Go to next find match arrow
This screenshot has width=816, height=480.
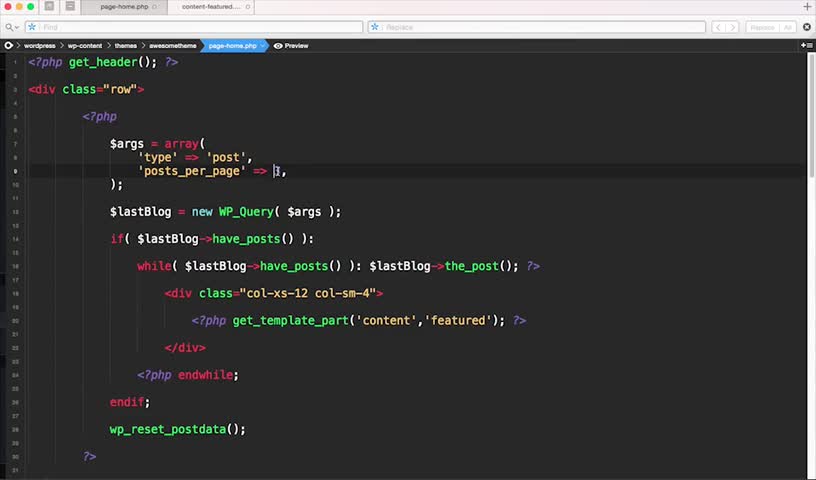[x=732, y=27]
